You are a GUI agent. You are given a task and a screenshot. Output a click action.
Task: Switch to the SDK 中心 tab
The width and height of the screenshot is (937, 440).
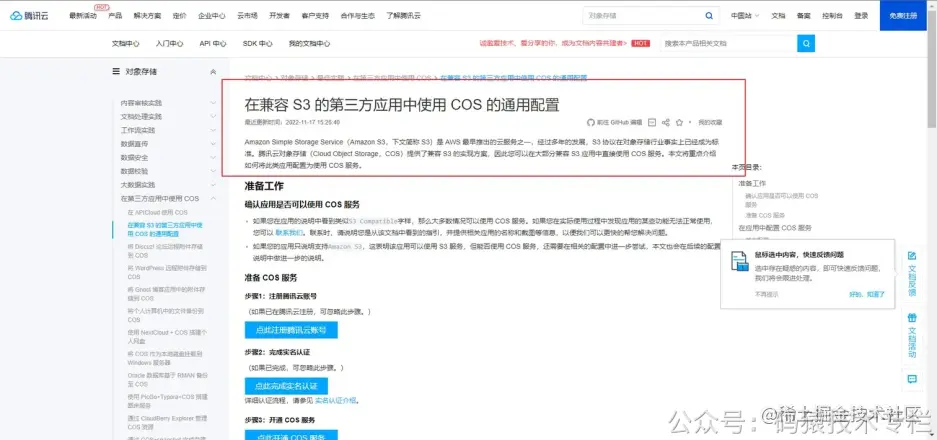click(x=258, y=44)
